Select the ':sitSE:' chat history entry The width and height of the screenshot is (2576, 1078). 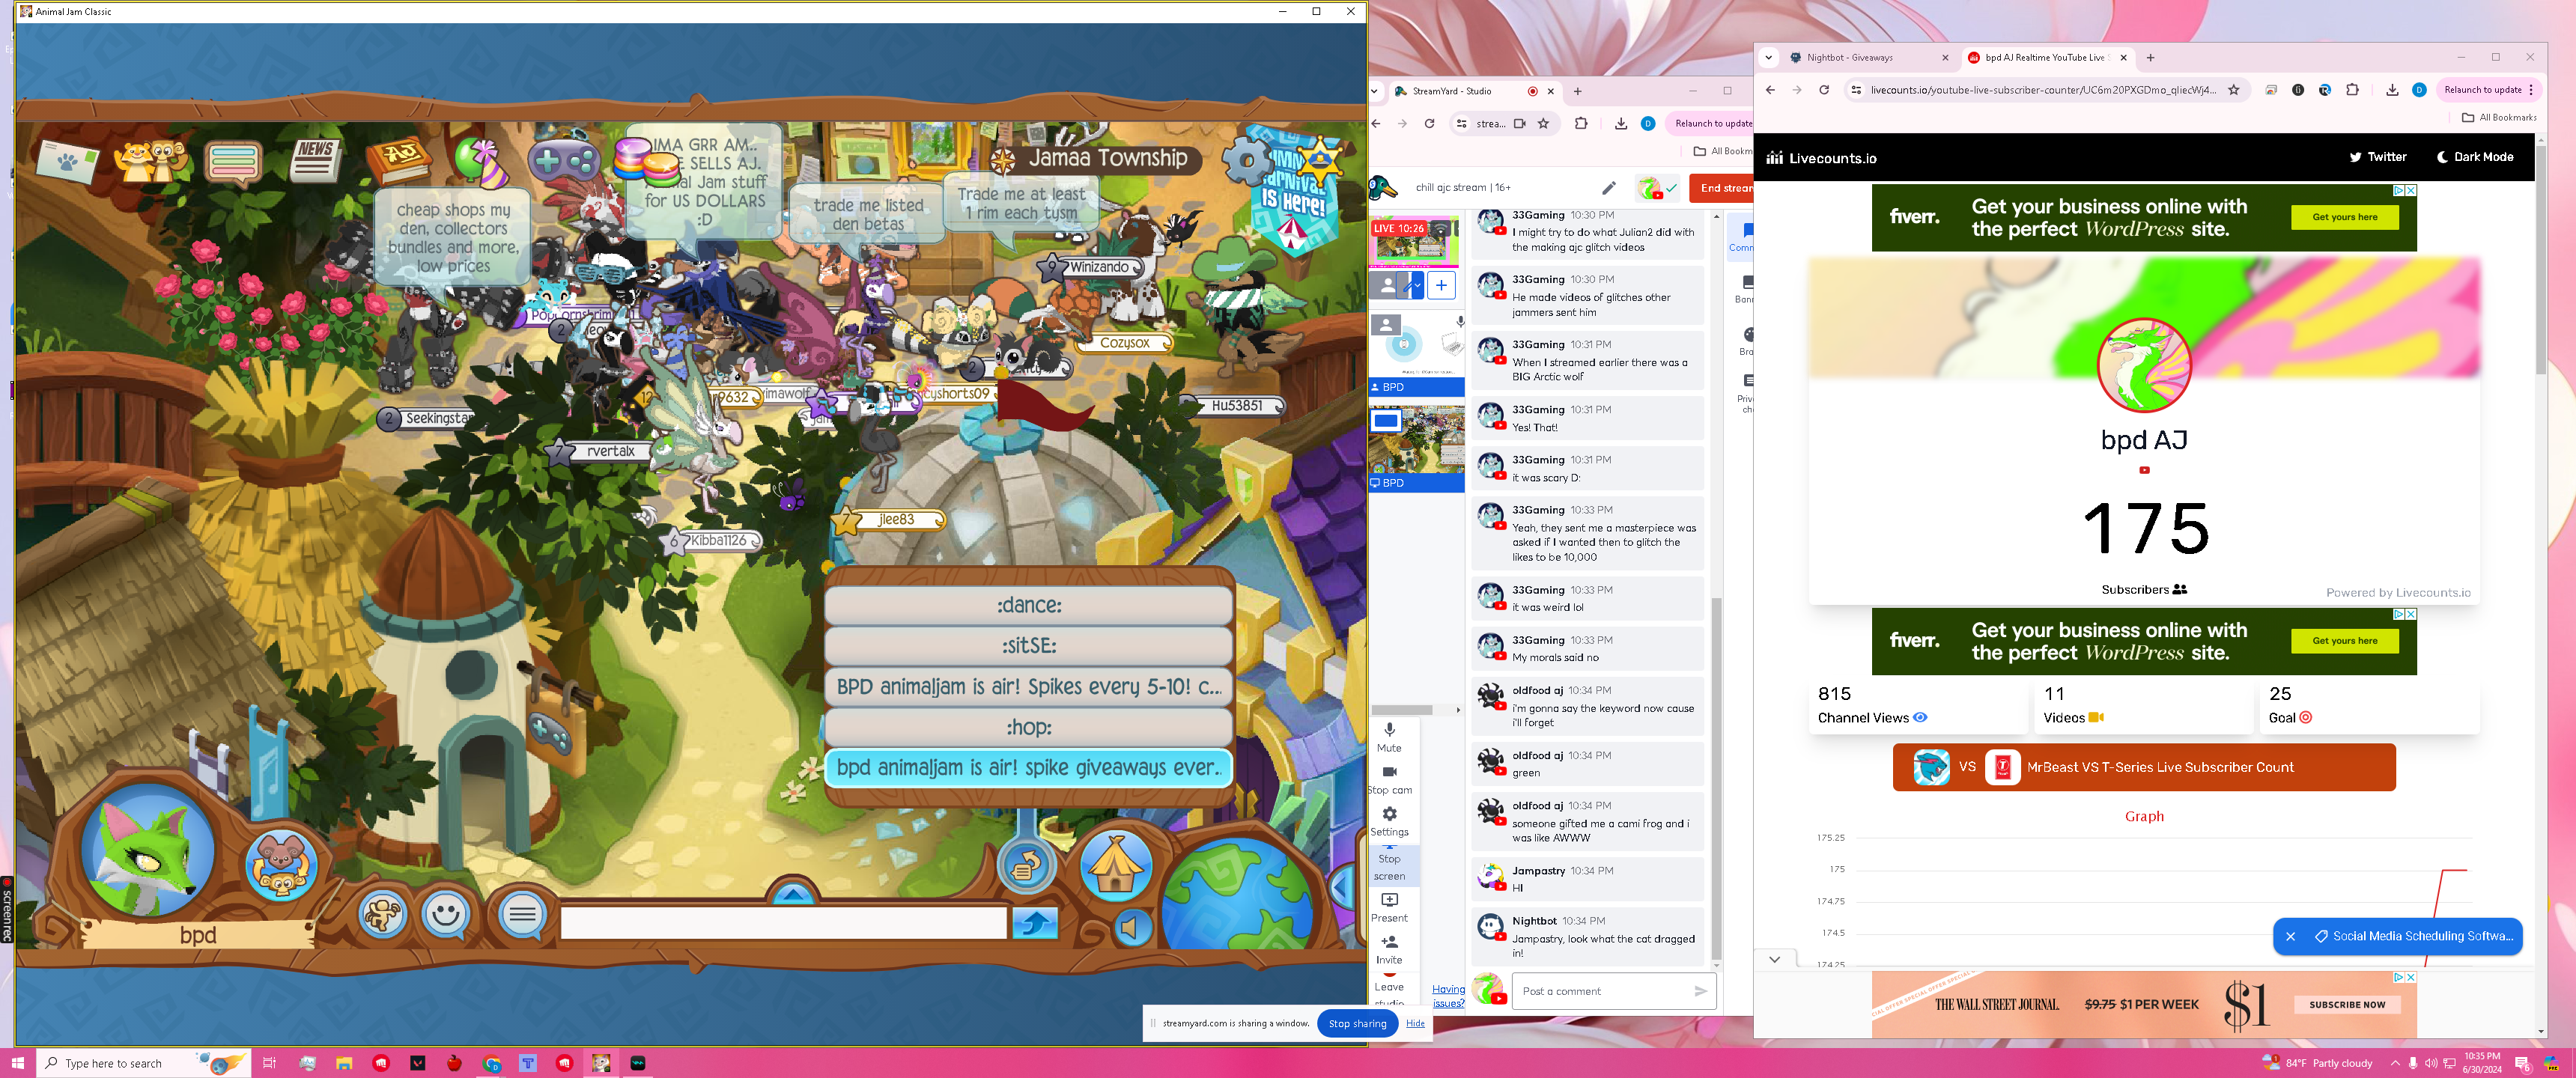(1028, 645)
